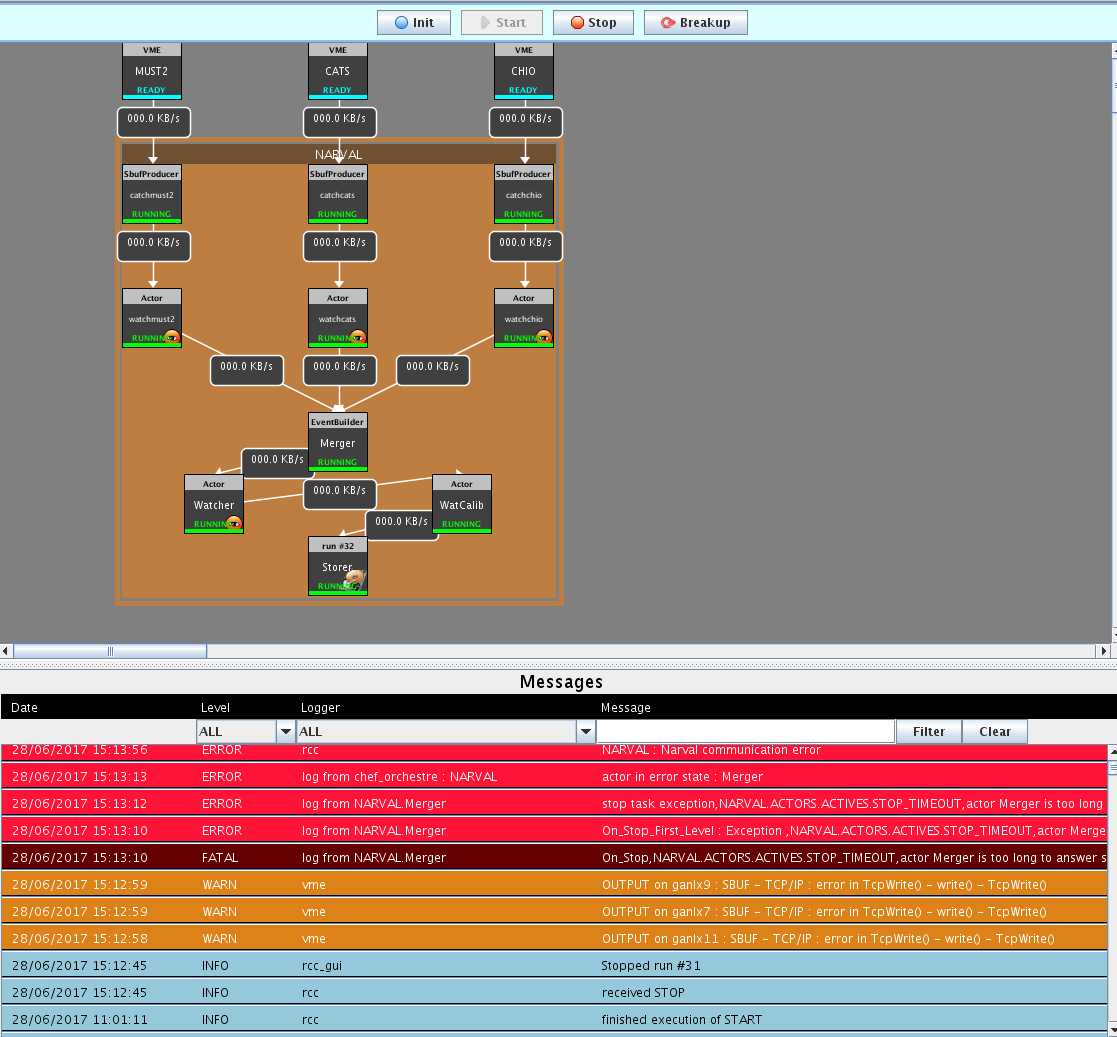Select the WARN row for ganlx7

point(554,912)
